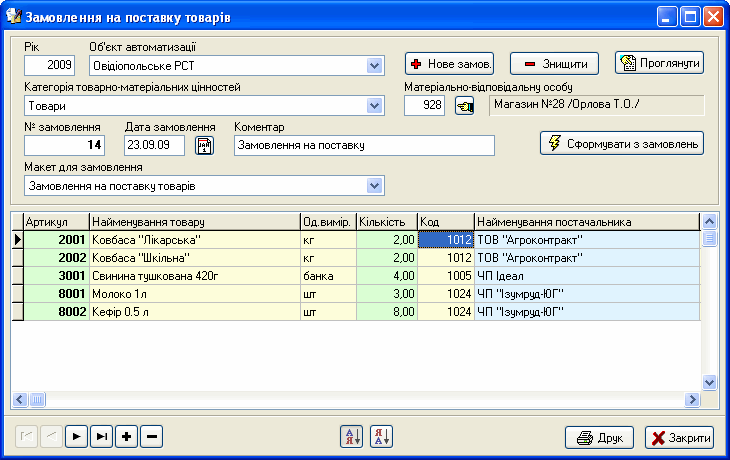Click the Найменування постачальника column header
Screen dimensions: 730x460
coord(587,222)
